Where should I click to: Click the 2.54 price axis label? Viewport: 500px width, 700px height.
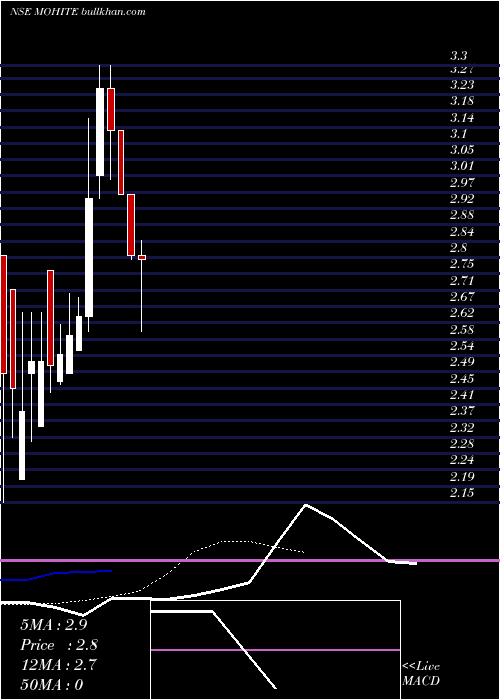point(462,346)
